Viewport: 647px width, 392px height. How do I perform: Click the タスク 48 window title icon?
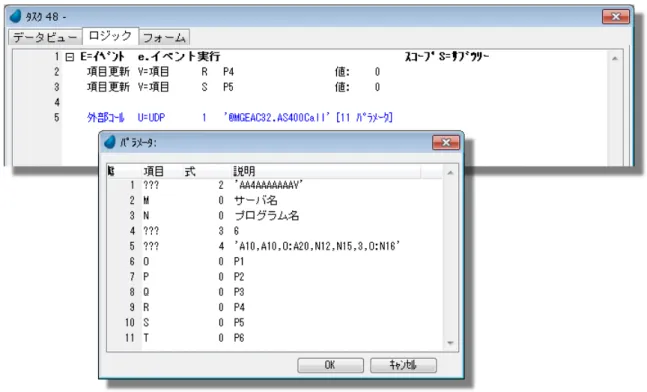coord(16,17)
